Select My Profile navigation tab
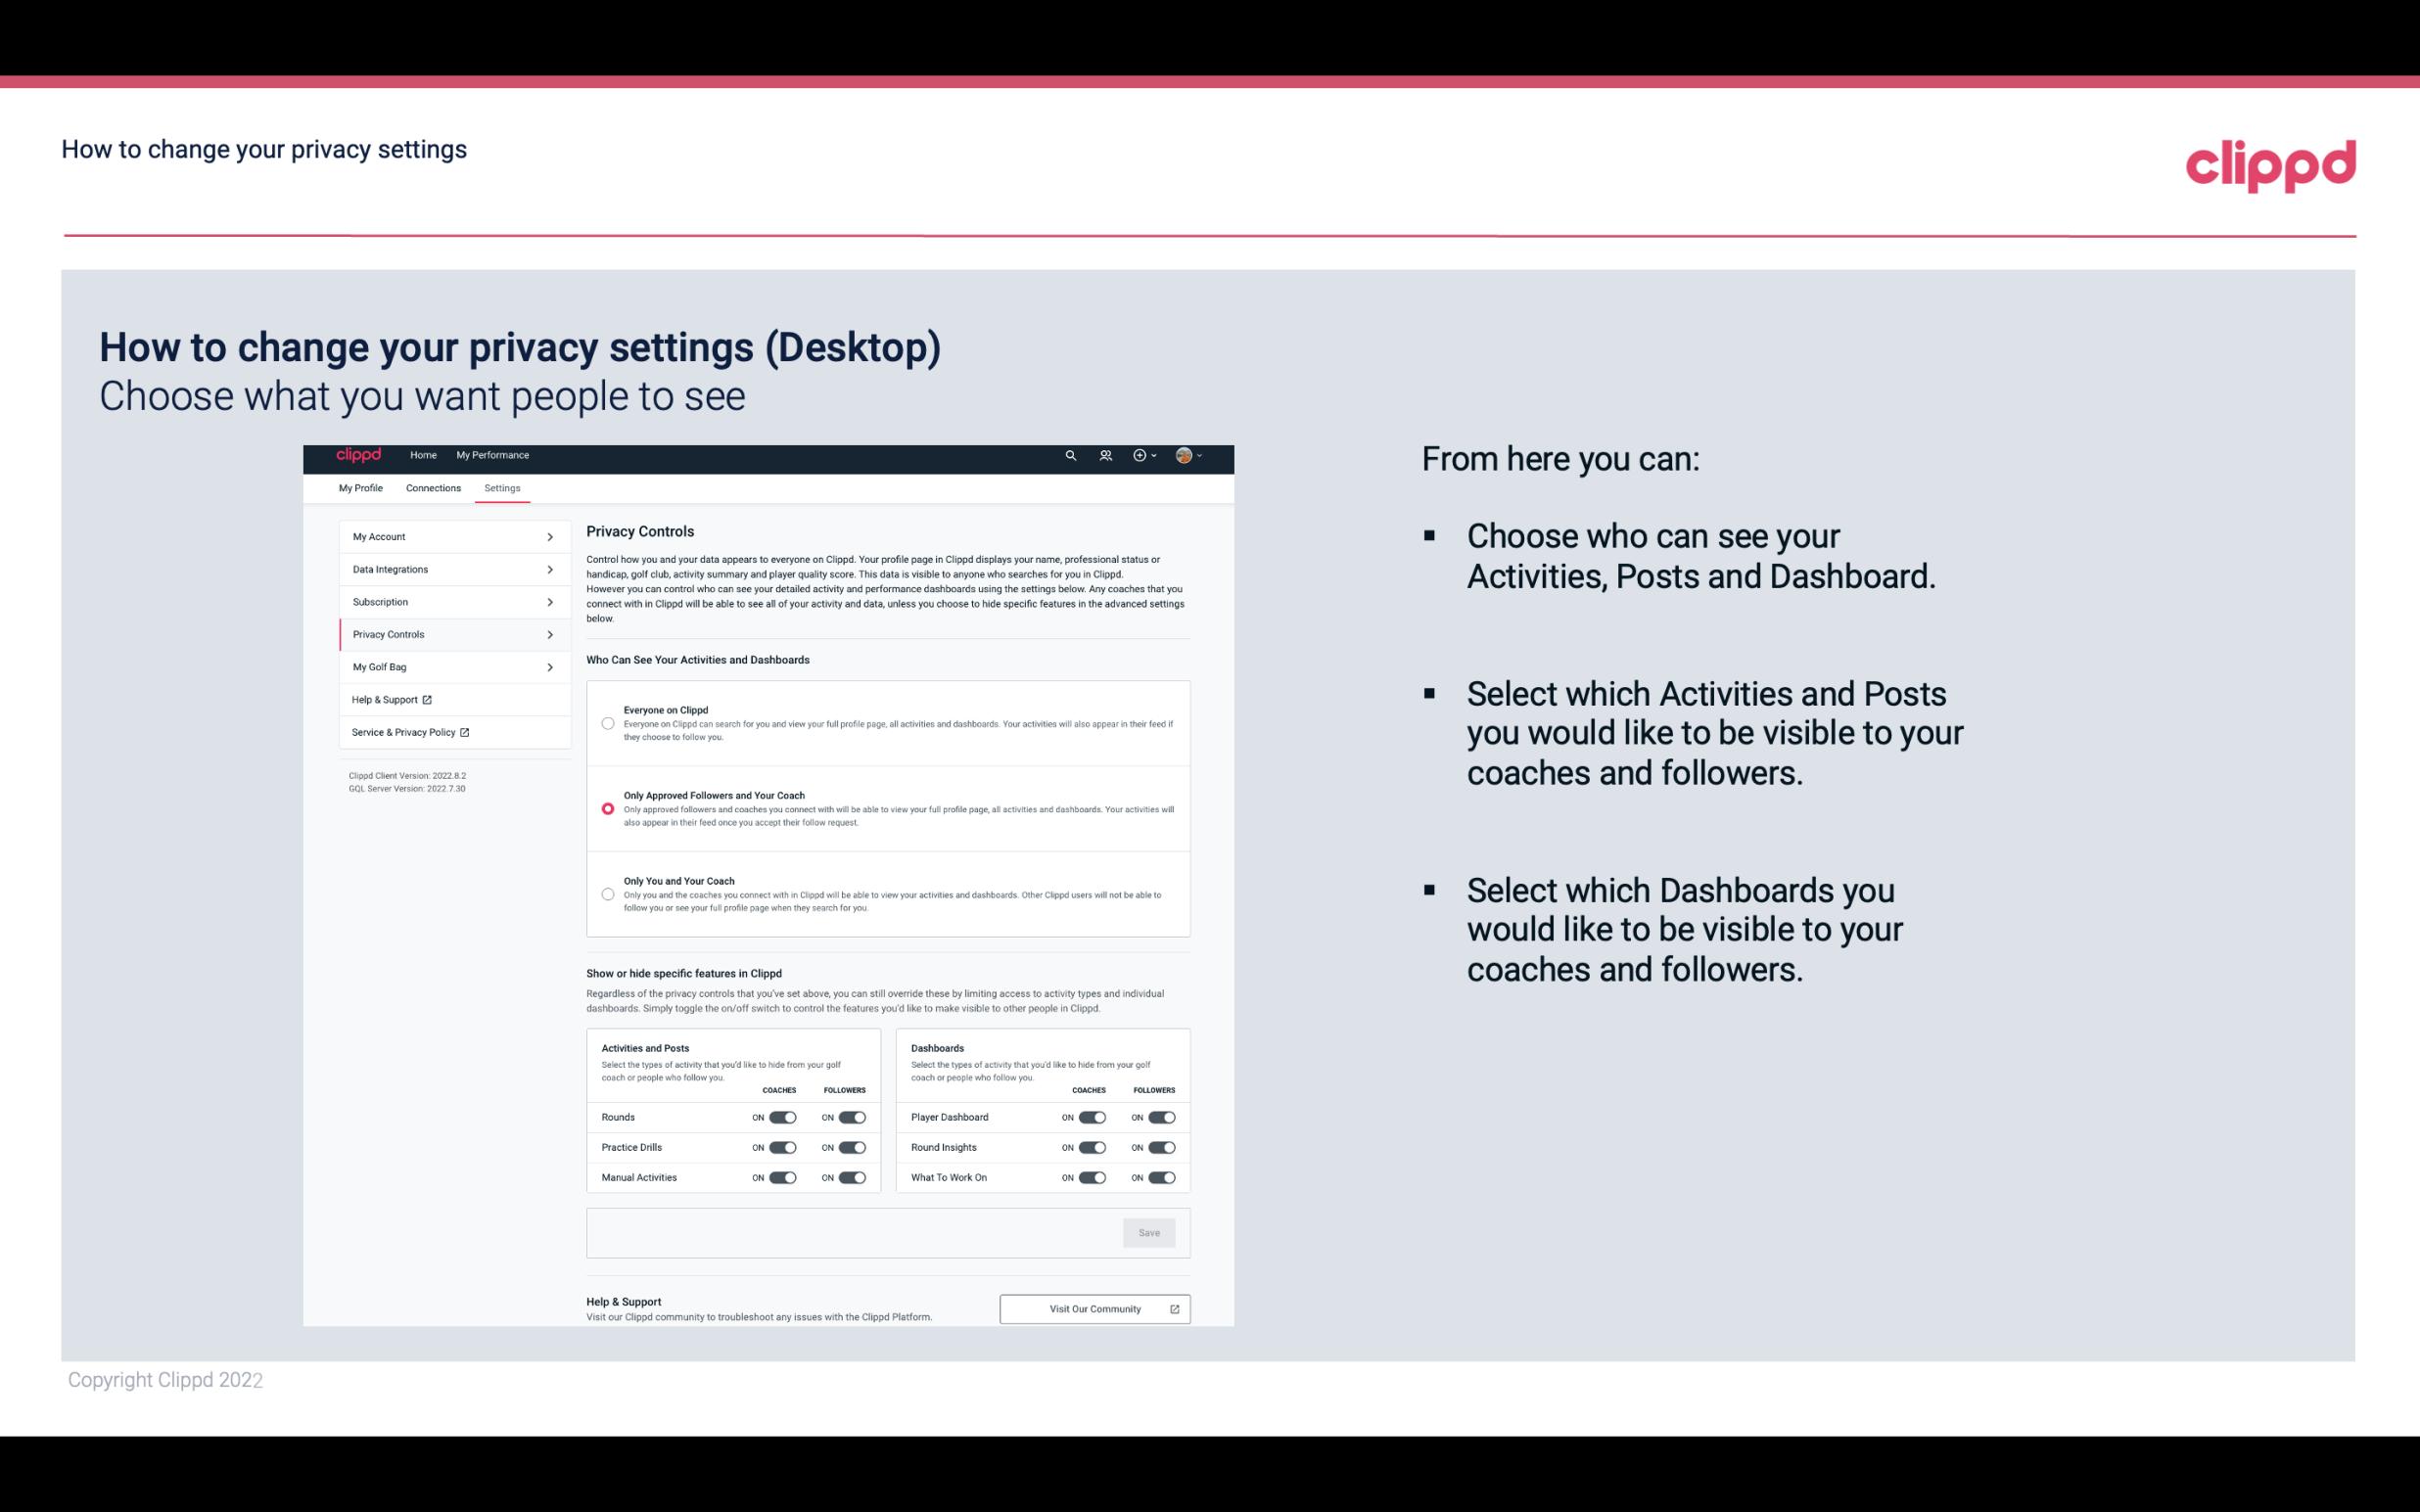 coord(360,487)
